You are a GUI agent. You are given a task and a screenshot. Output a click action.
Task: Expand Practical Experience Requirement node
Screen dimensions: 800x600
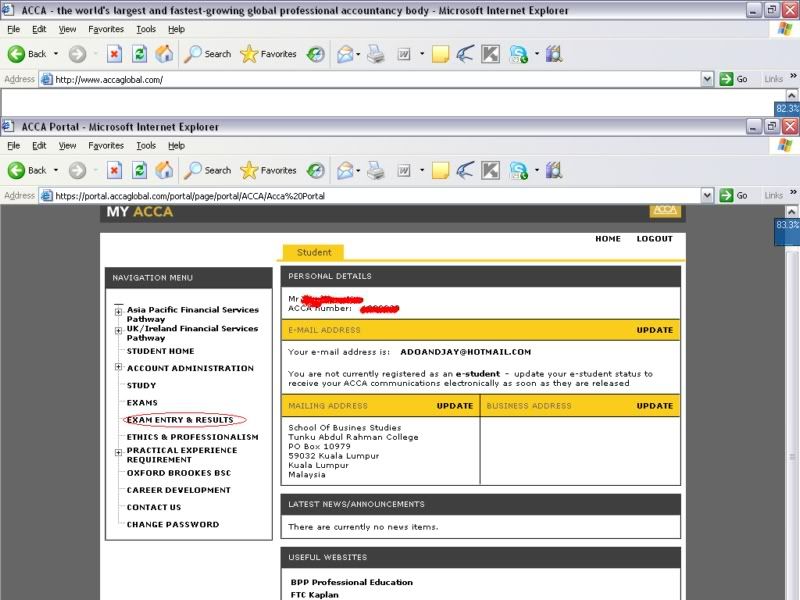point(118,453)
